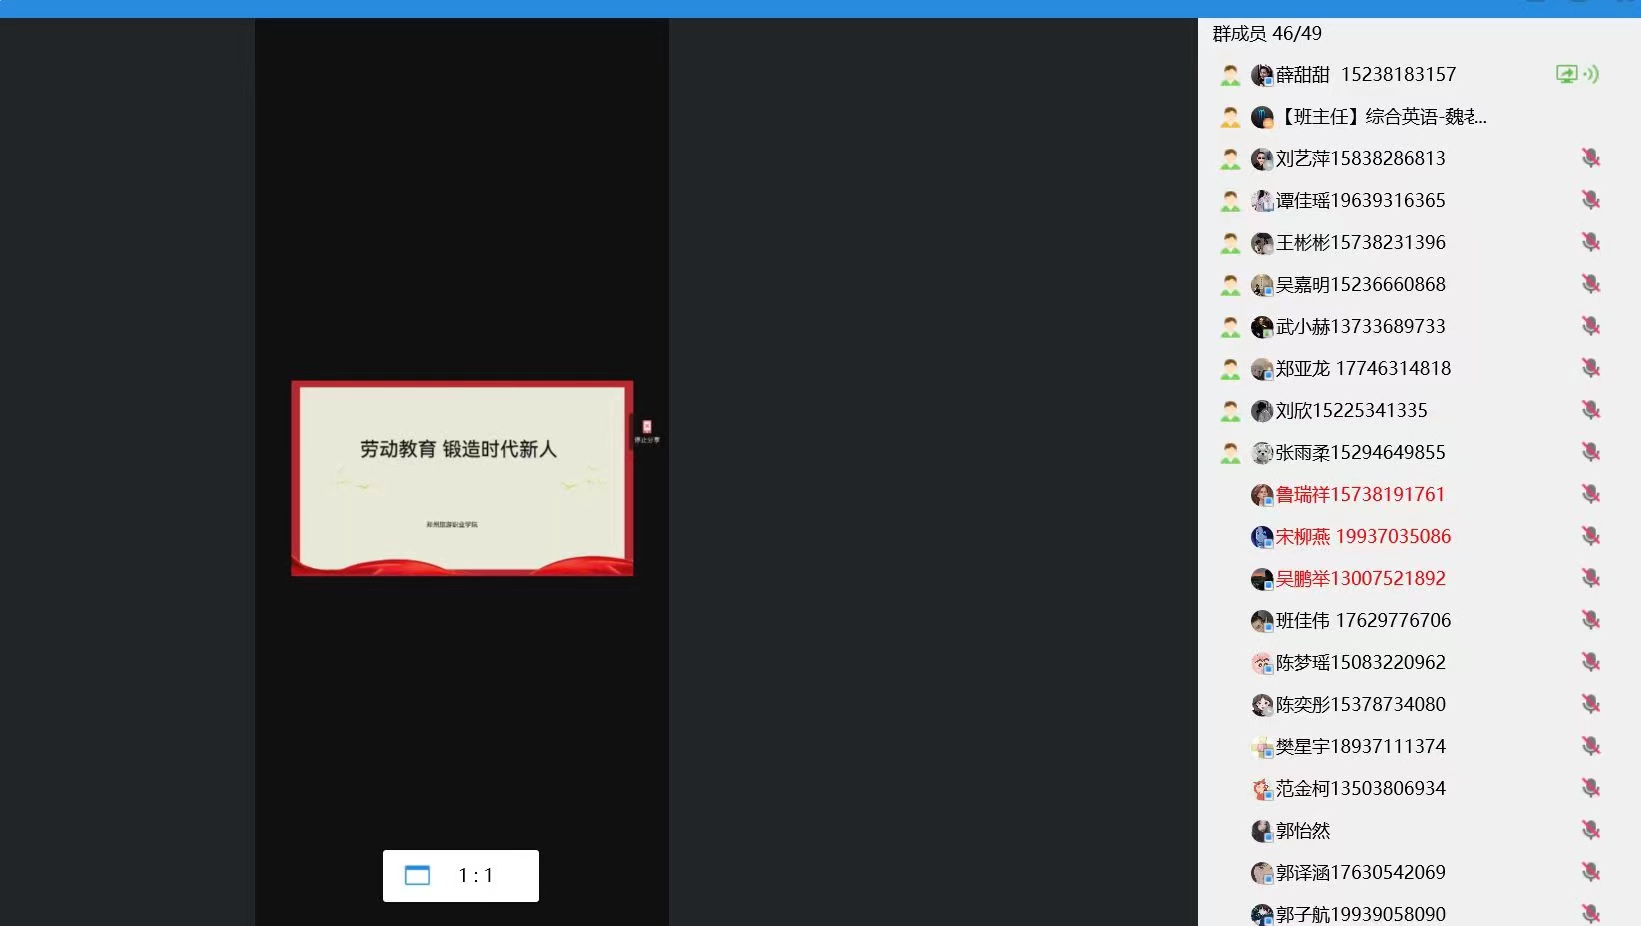Select member 班佳伟 17629776706 in list
The height and width of the screenshot is (926, 1641).
(x=1362, y=621)
